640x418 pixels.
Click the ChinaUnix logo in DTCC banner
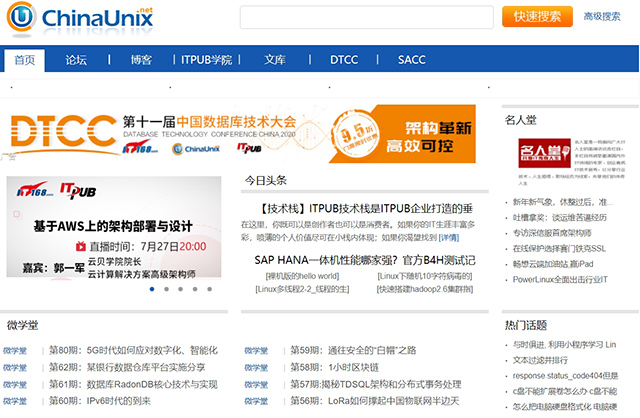click(x=196, y=149)
